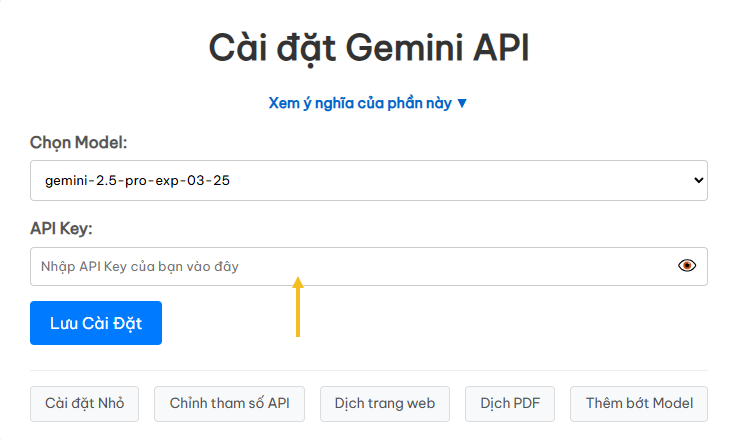Click the "Nhập API Key của bạn vào đây" placeholder
The image size is (735, 440).
[140, 266]
